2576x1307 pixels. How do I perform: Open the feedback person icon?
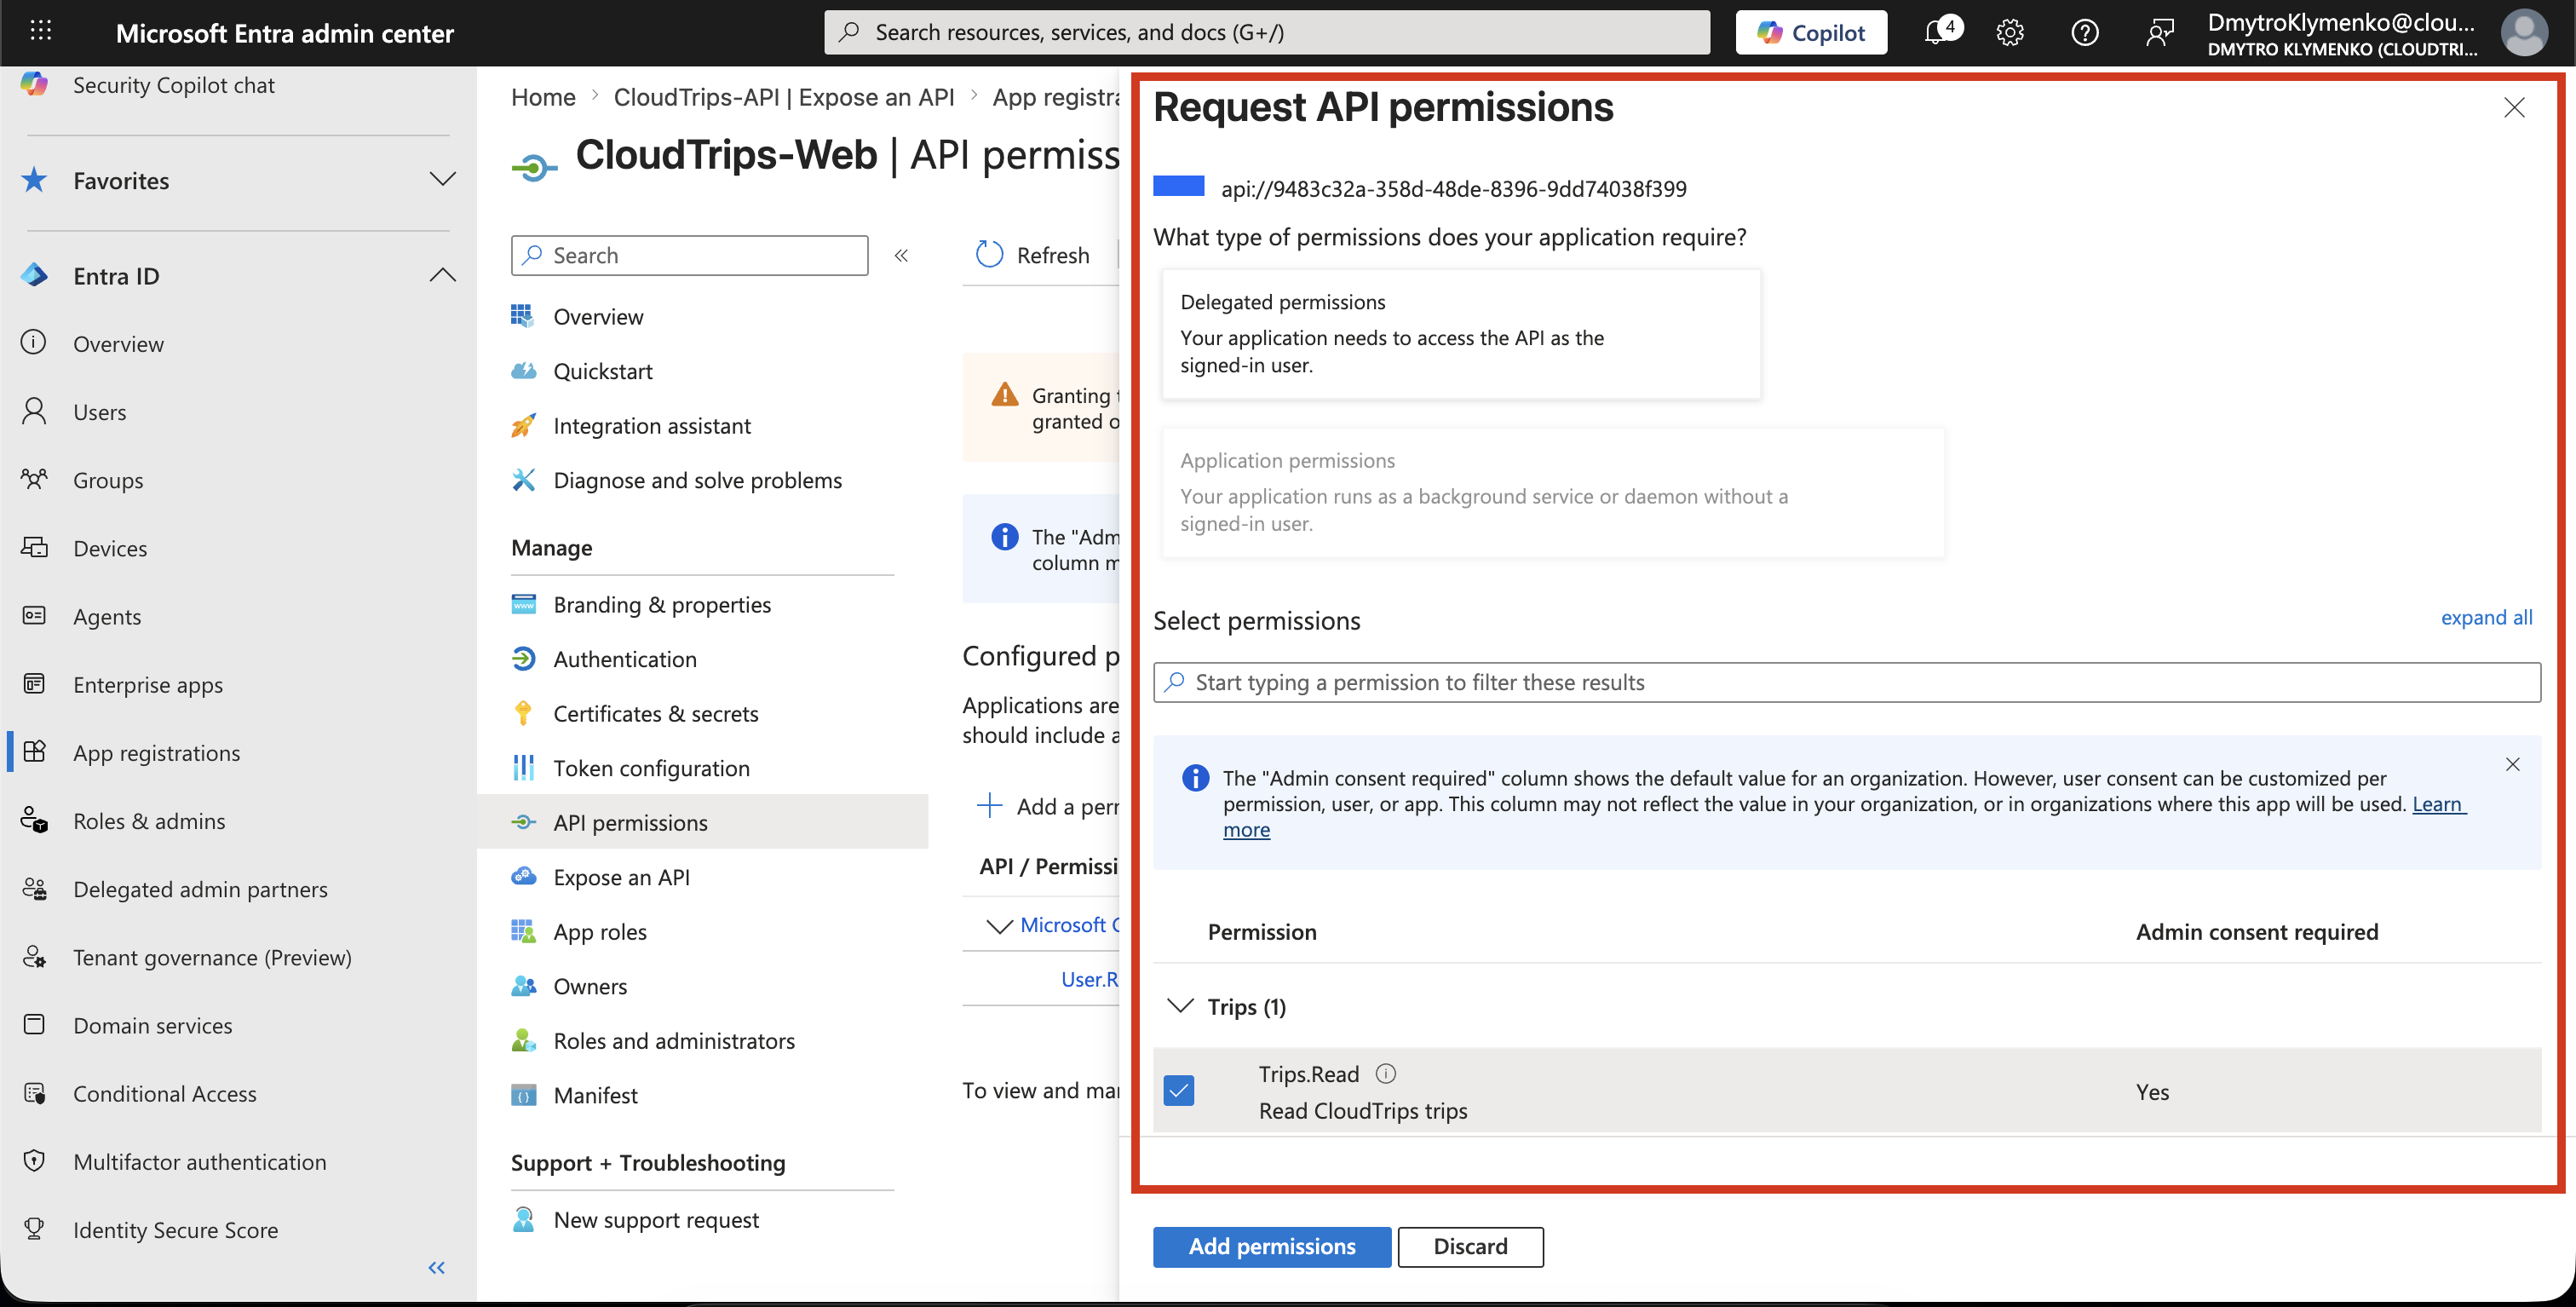[x=2160, y=32]
